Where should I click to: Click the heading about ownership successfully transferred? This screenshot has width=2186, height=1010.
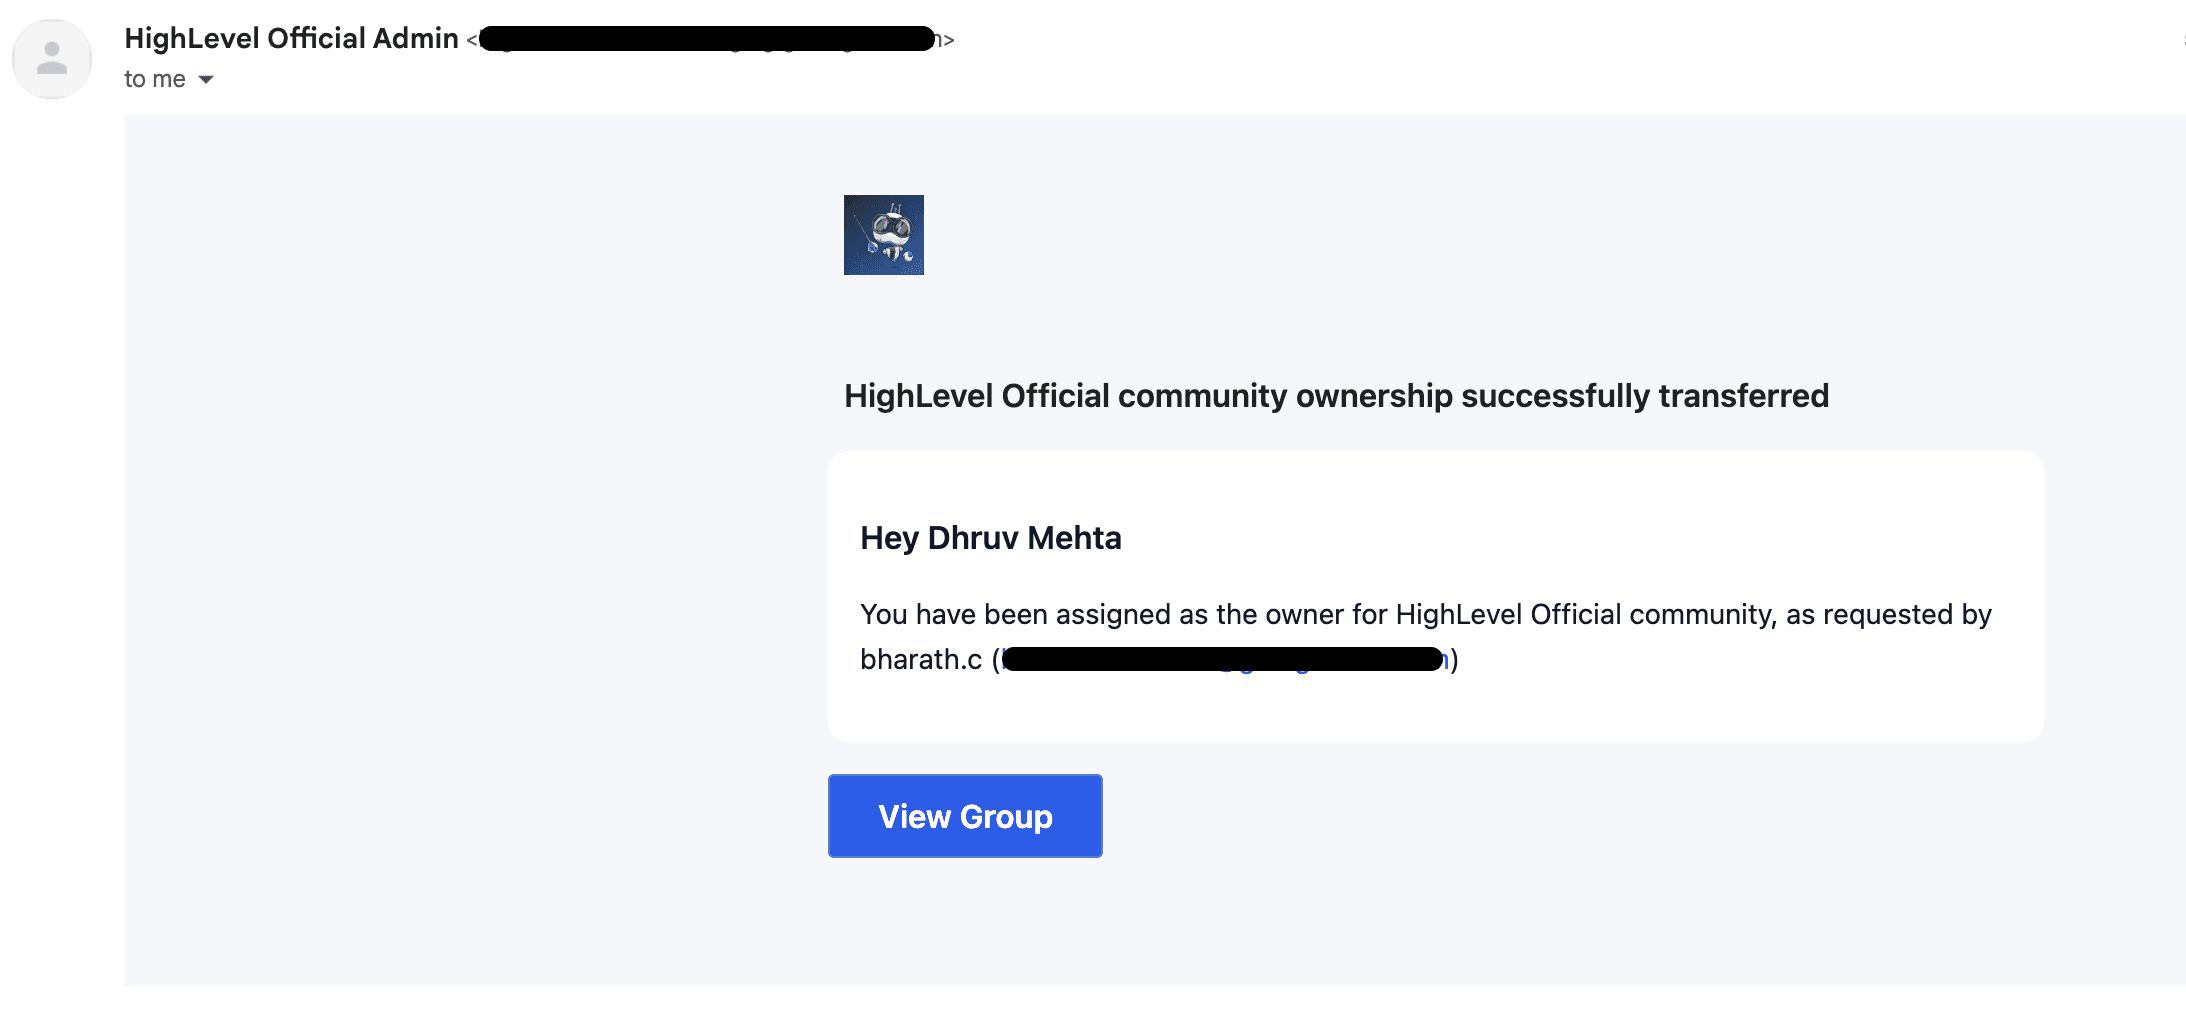pos(1337,396)
